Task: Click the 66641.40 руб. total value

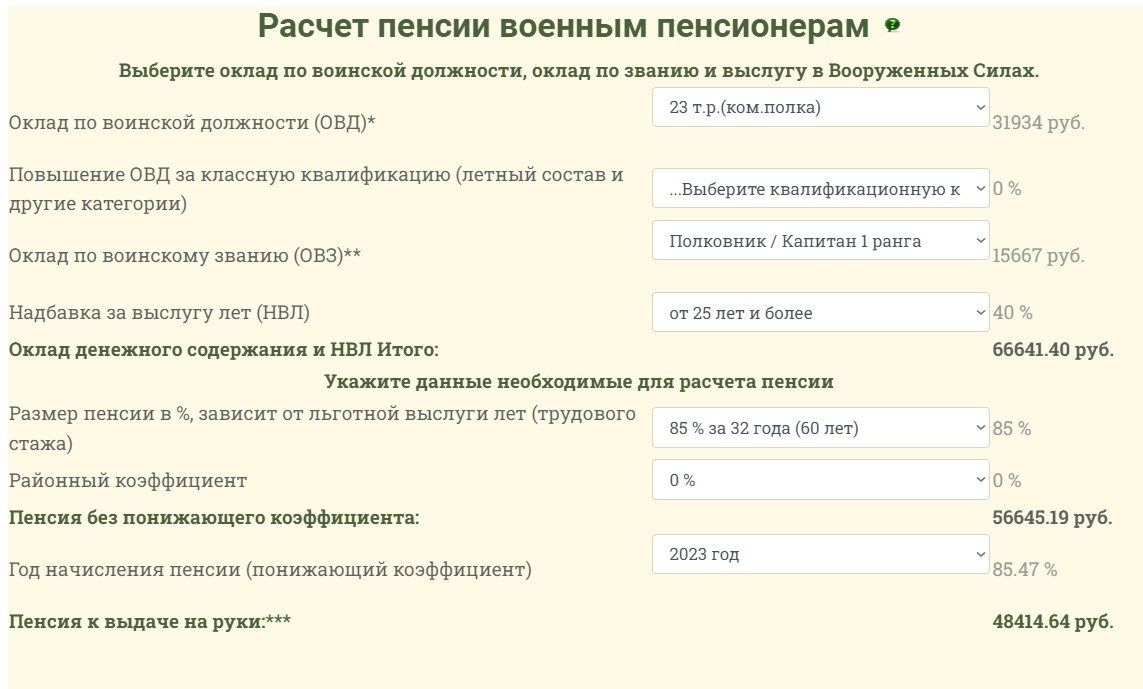Action: (x=1052, y=350)
